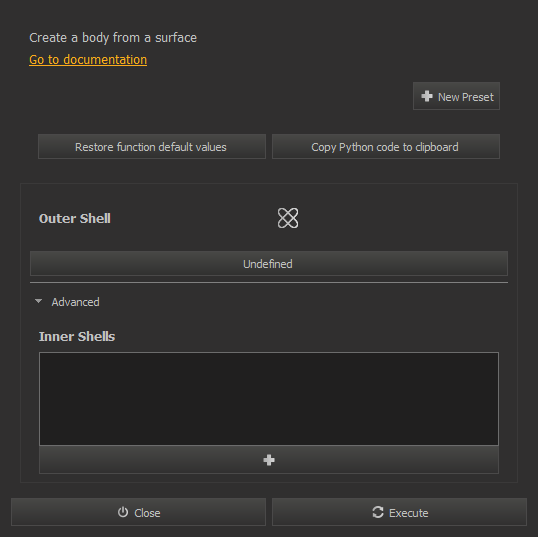This screenshot has height=537, width=538.
Task: Open the Undefined outer shell selector
Action: pos(269,264)
